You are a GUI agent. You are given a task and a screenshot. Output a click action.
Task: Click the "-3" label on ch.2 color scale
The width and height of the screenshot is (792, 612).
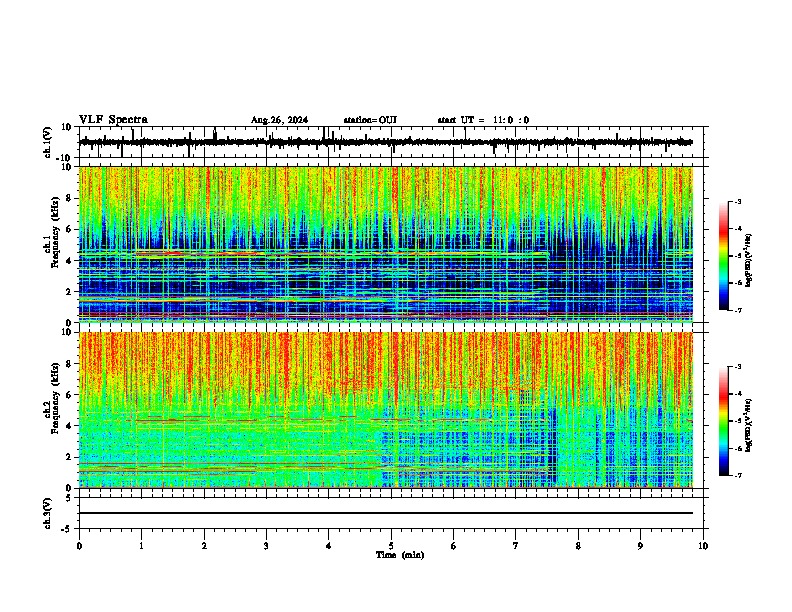737,367
